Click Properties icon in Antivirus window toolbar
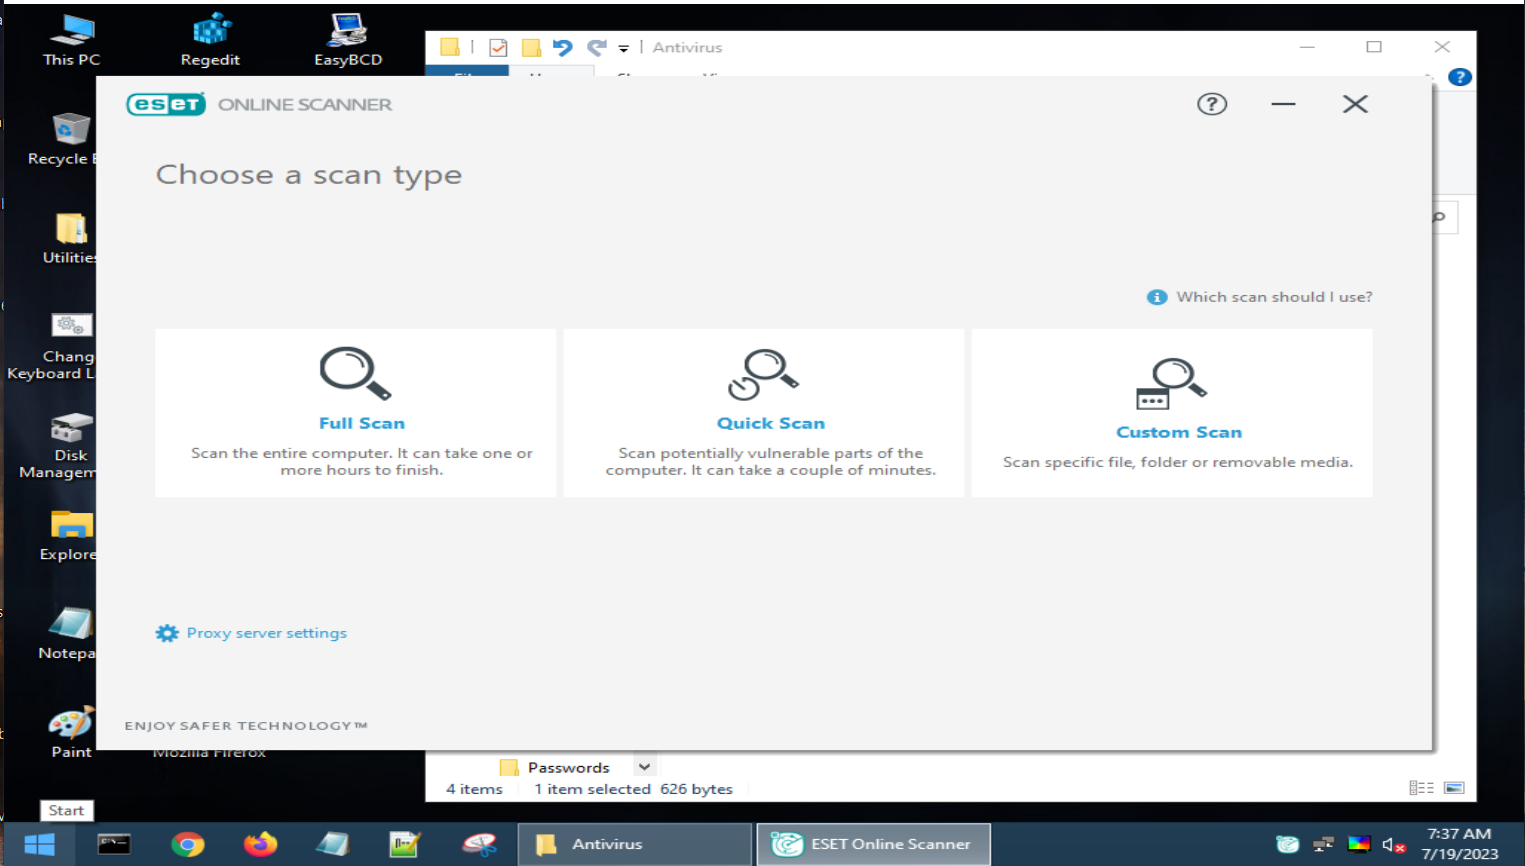 pyautogui.click(x=498, y=47)
